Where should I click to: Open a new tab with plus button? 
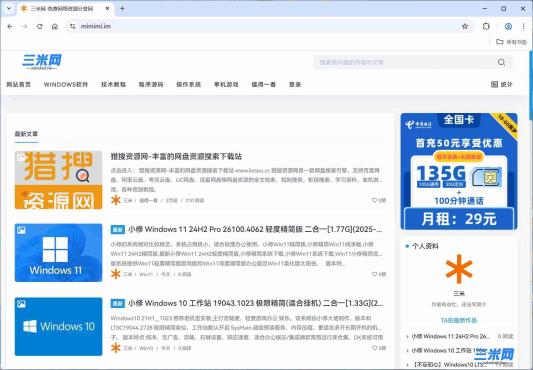pos(122,9)
